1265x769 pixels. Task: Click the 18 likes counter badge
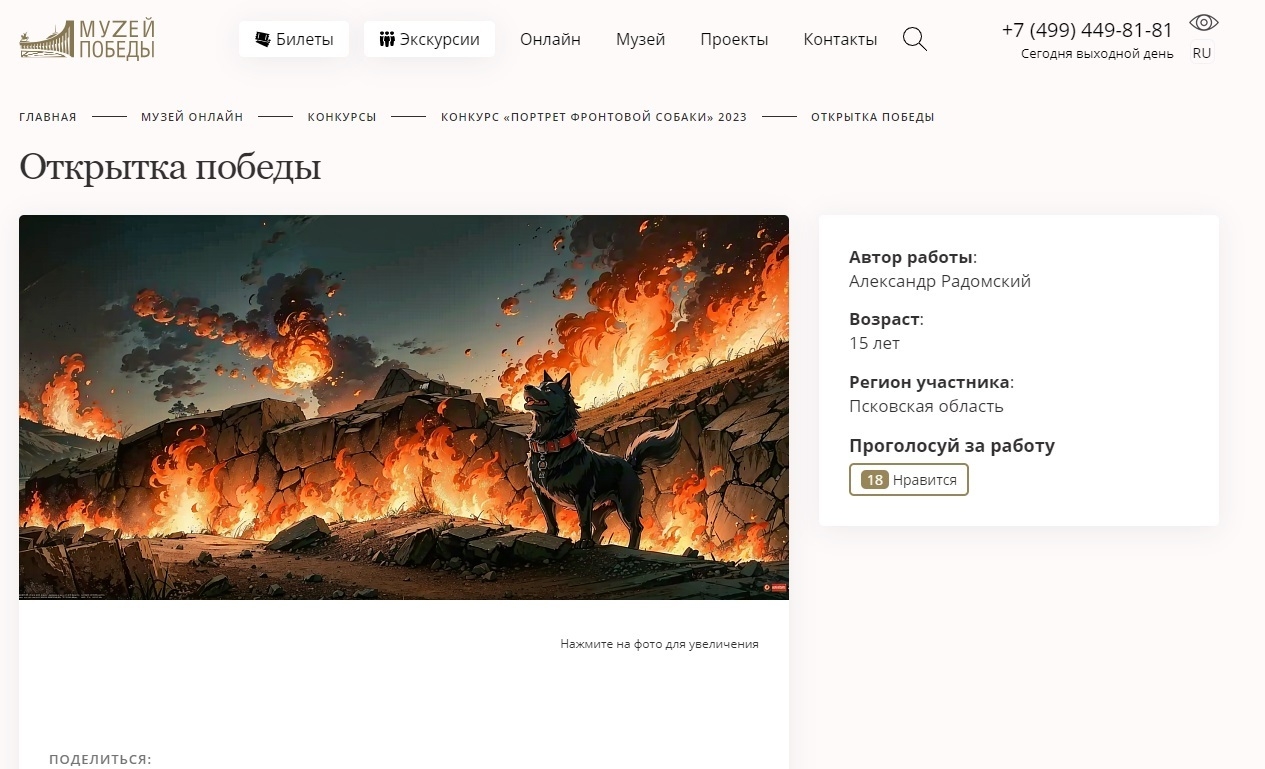coord(875,480)
